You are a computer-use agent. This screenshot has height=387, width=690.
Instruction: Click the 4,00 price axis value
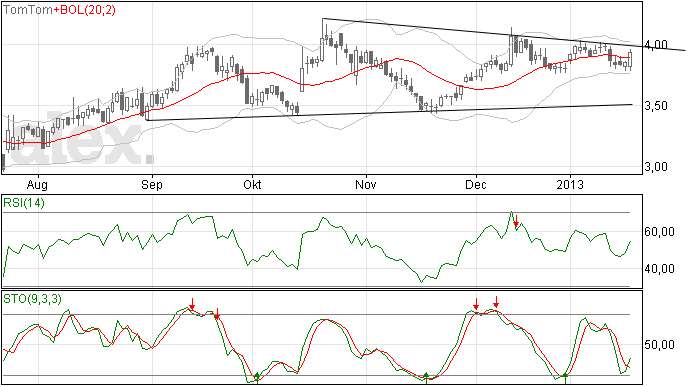656,45
